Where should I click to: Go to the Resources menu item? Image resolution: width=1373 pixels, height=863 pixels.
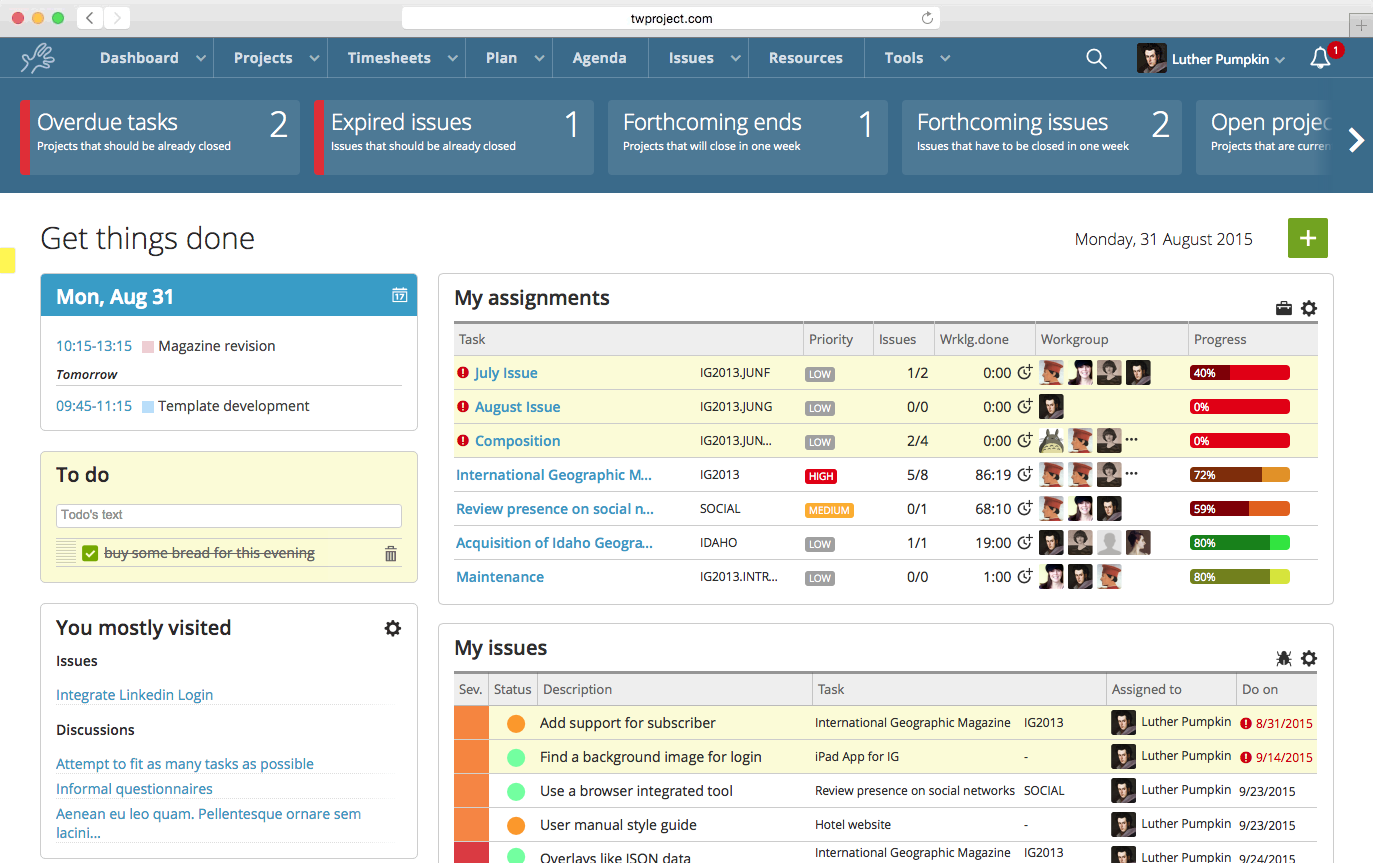coord(805,58)
